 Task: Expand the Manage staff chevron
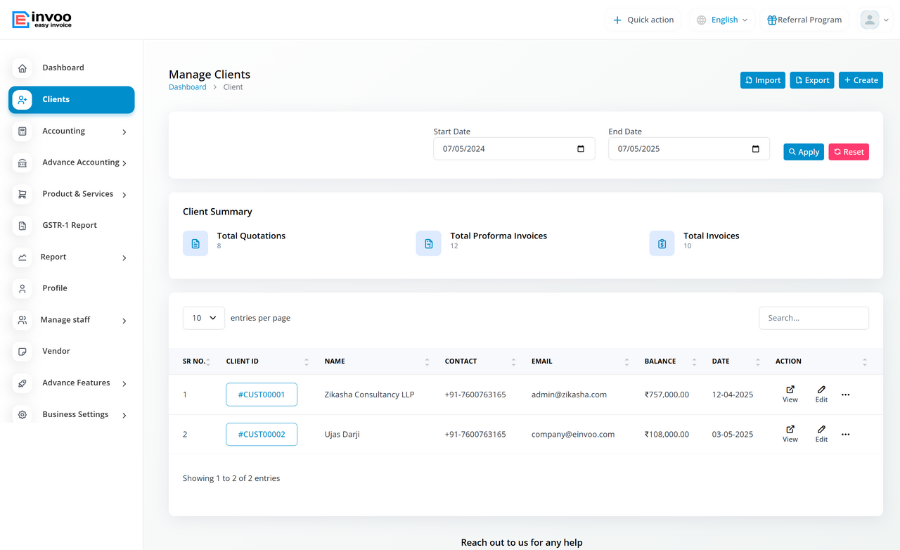pos(124,321)
